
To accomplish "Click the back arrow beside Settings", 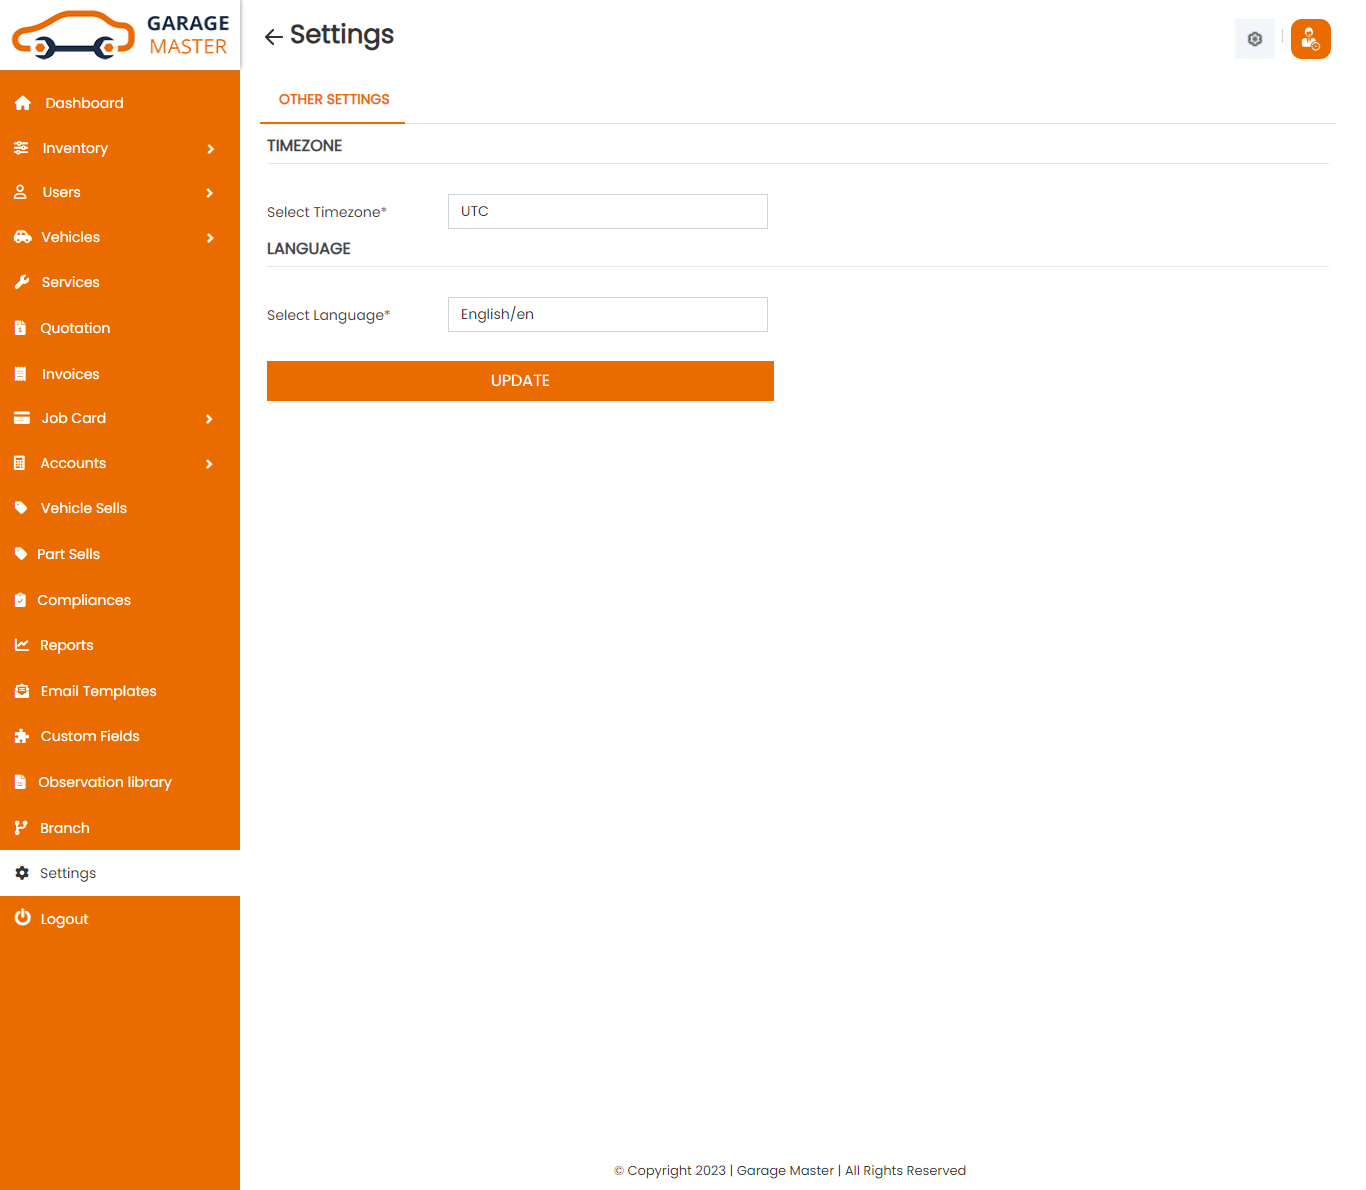I will pos(273,37).
